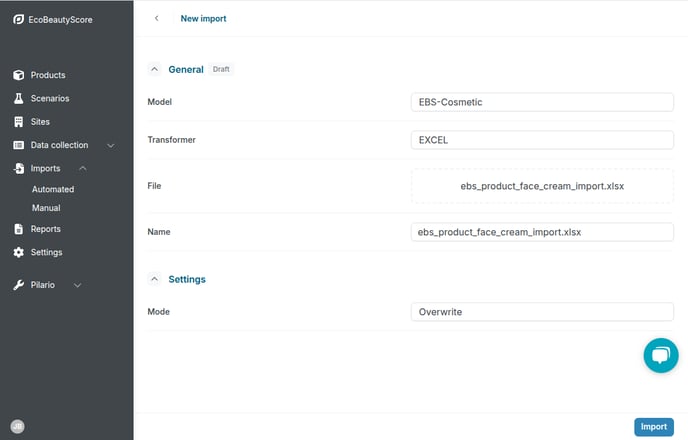Open Sites via the building icon
This screenshot has width=688, height=440.
(x=18, y=122)
